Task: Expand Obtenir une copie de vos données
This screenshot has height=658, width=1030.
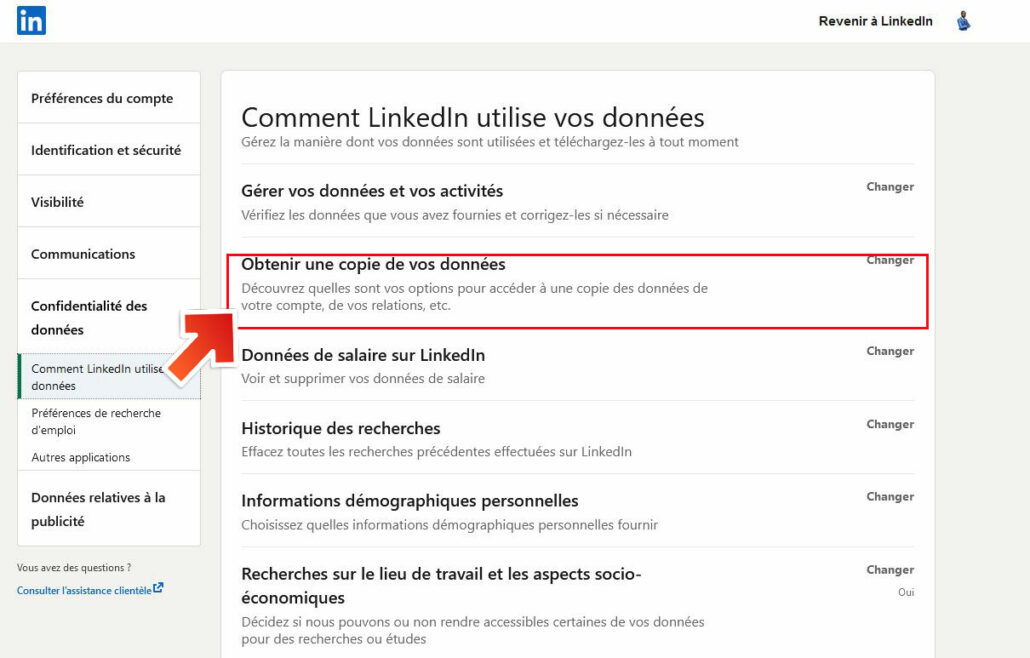Action: coord(373,264)
